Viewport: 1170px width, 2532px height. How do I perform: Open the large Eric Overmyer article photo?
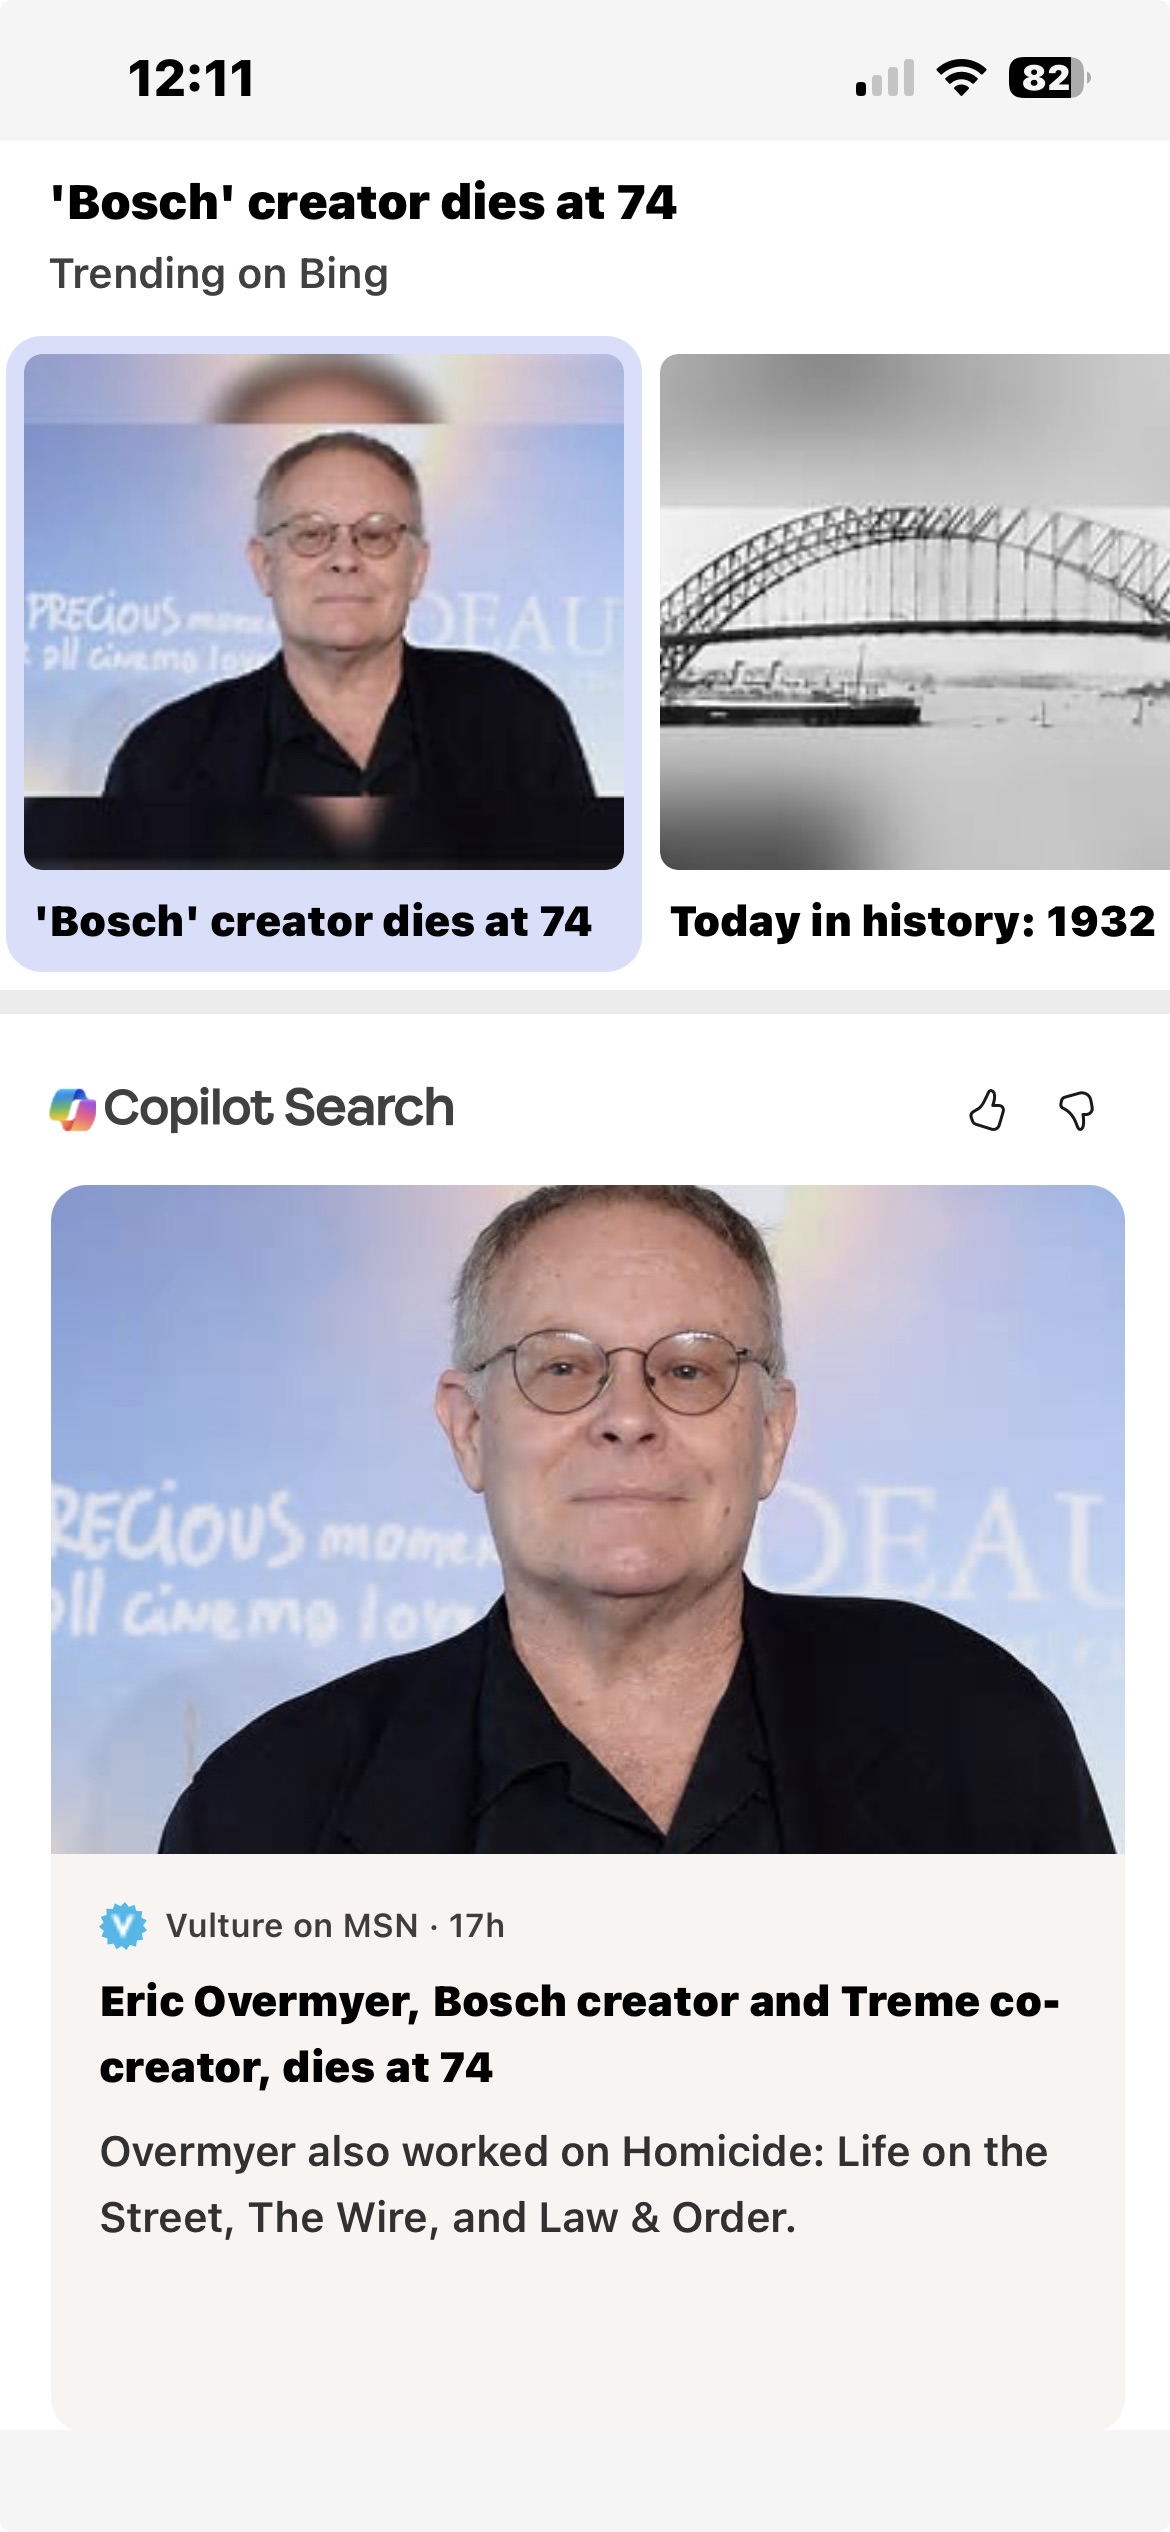pos(588,1518)
